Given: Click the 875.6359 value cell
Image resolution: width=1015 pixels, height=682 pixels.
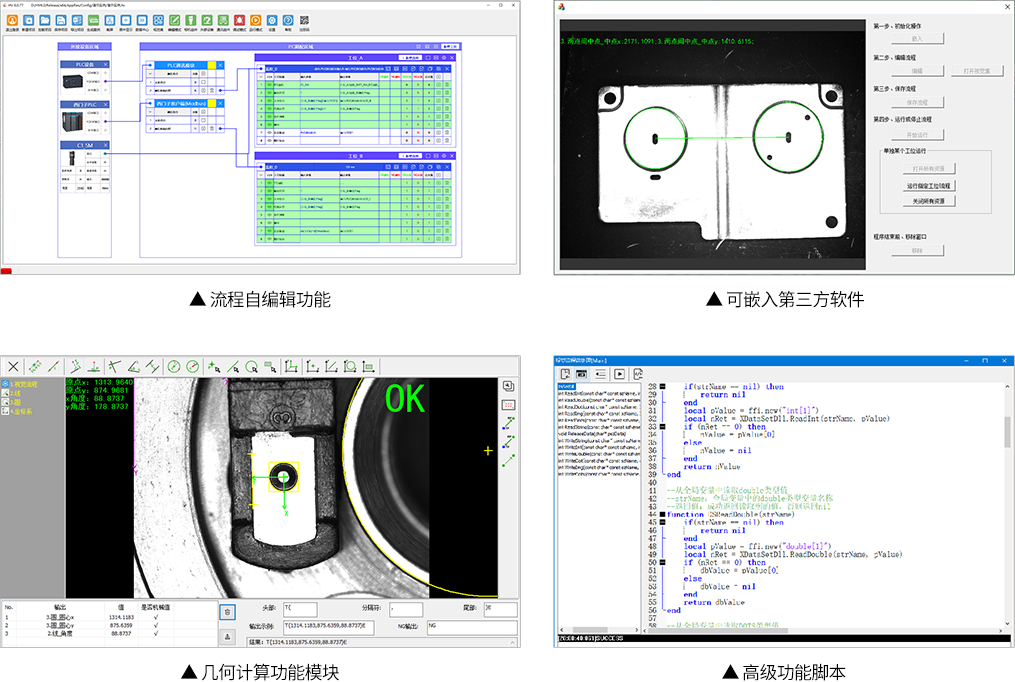Looking at the screenshot, I should pyautogui.click(x=121, y=626).
